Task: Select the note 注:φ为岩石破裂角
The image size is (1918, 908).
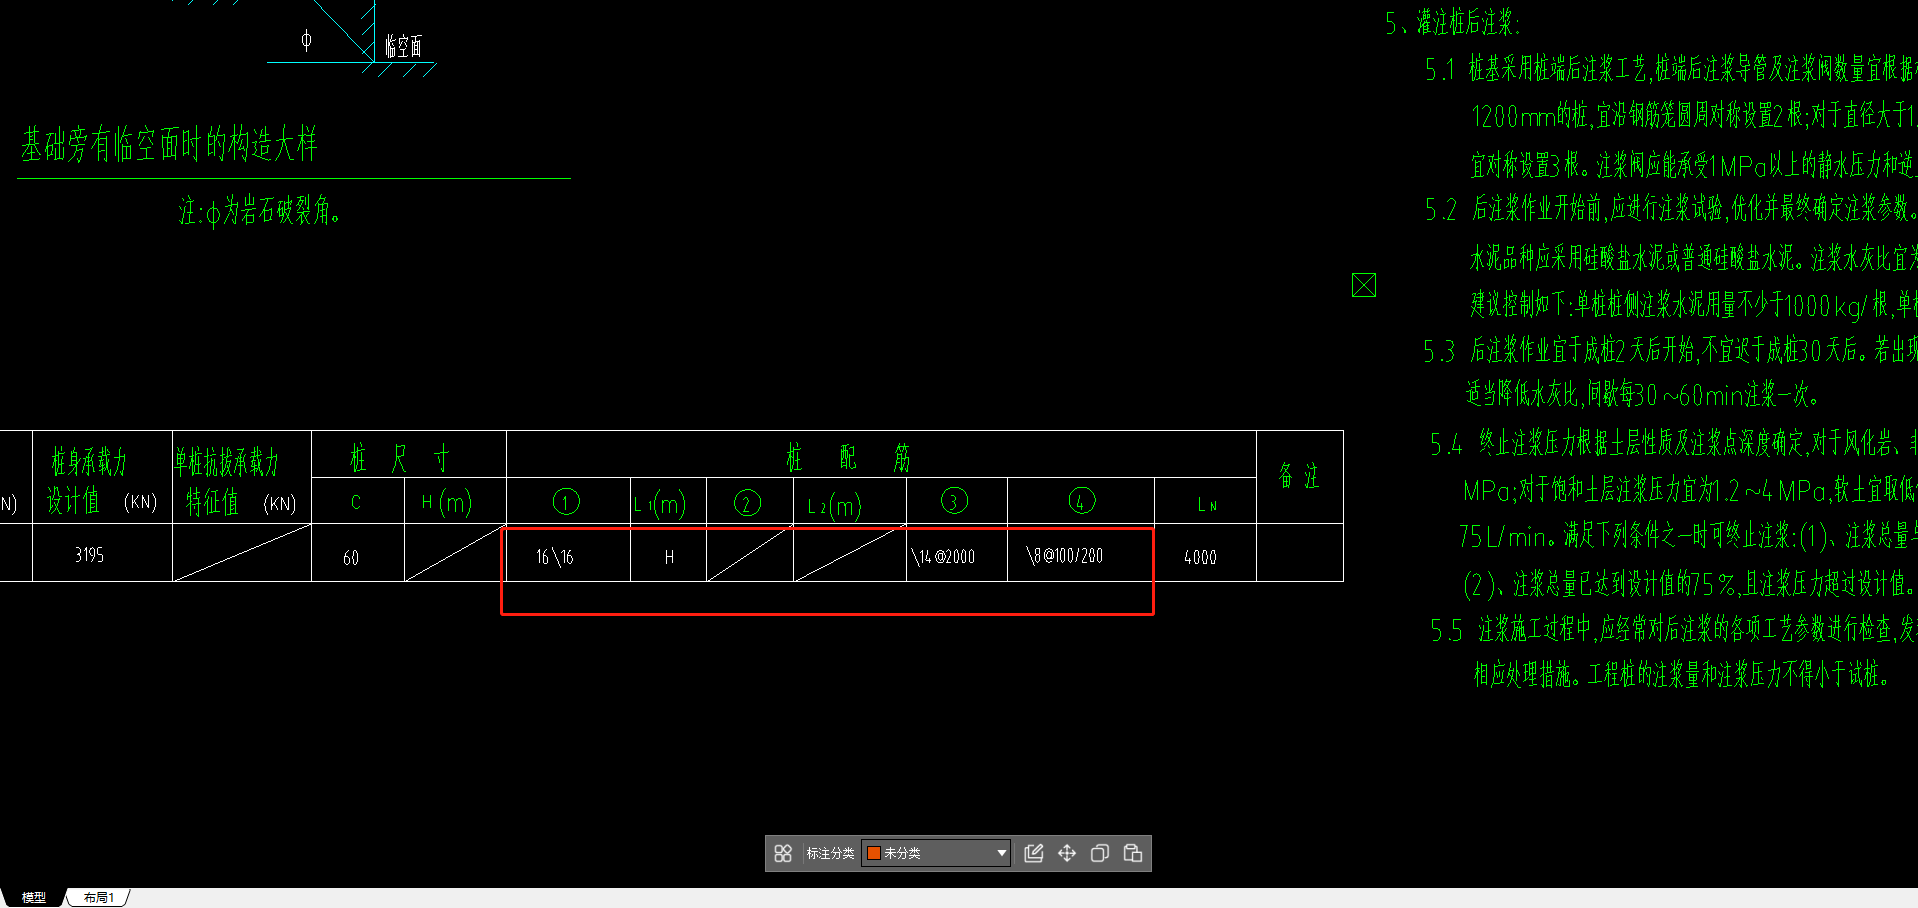Action: pos(260,210)
